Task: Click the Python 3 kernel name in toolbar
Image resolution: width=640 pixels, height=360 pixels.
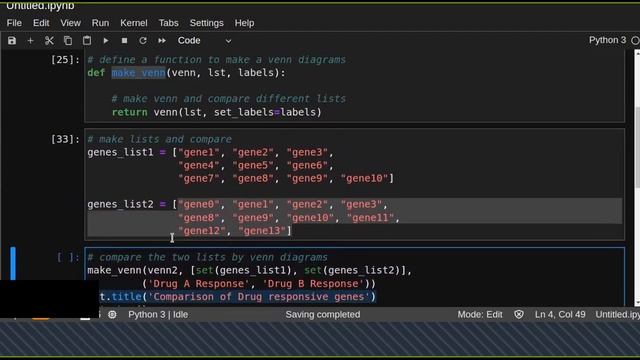Action: (x=607, y=40)
